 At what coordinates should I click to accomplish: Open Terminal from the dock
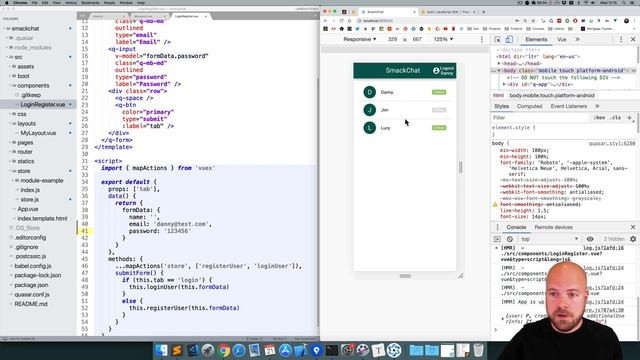(x=332, y=350)
